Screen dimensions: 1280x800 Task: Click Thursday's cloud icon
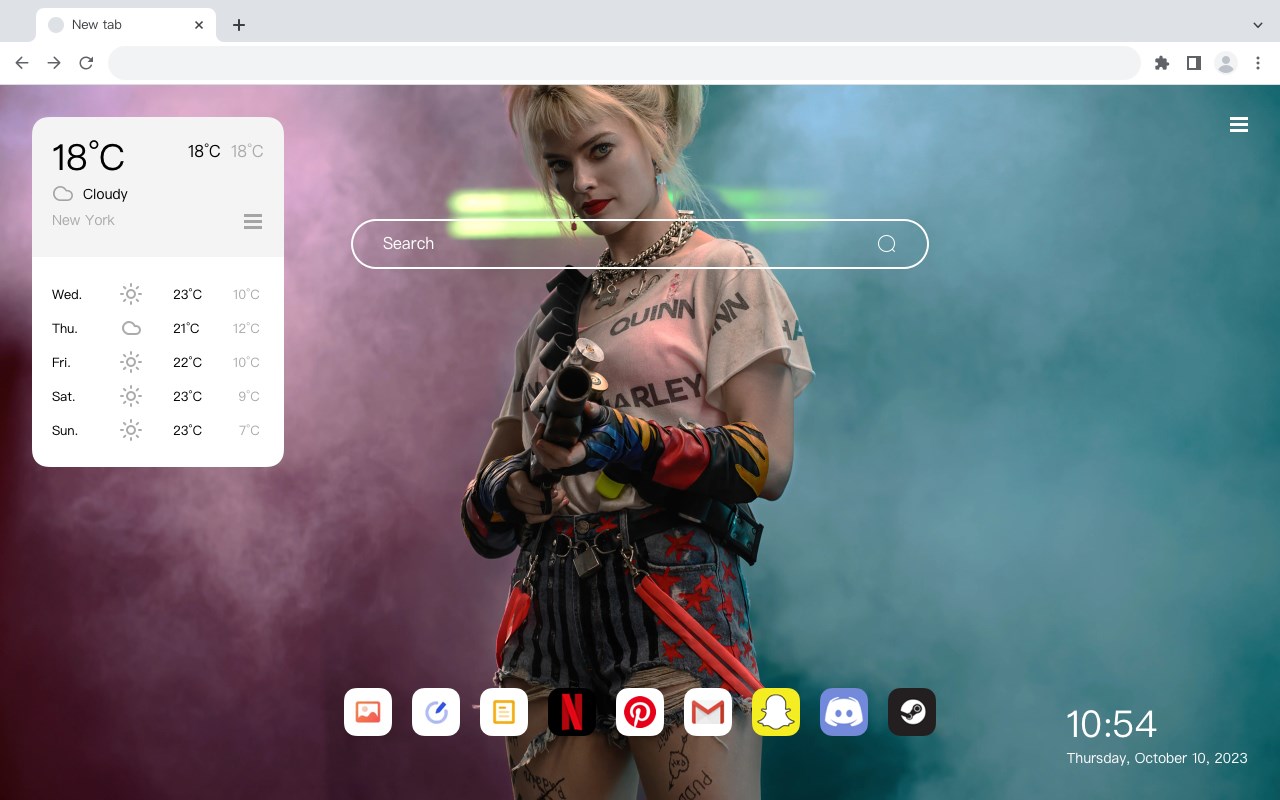(131, 328)
